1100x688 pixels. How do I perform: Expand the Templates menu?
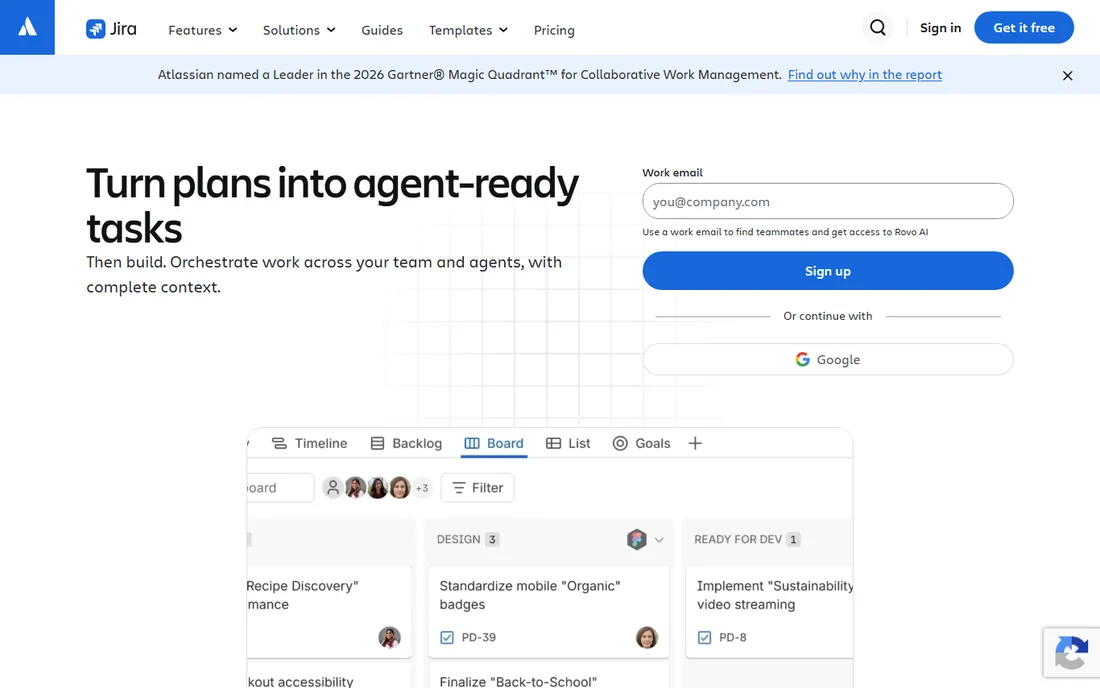[x=468, y=30]
